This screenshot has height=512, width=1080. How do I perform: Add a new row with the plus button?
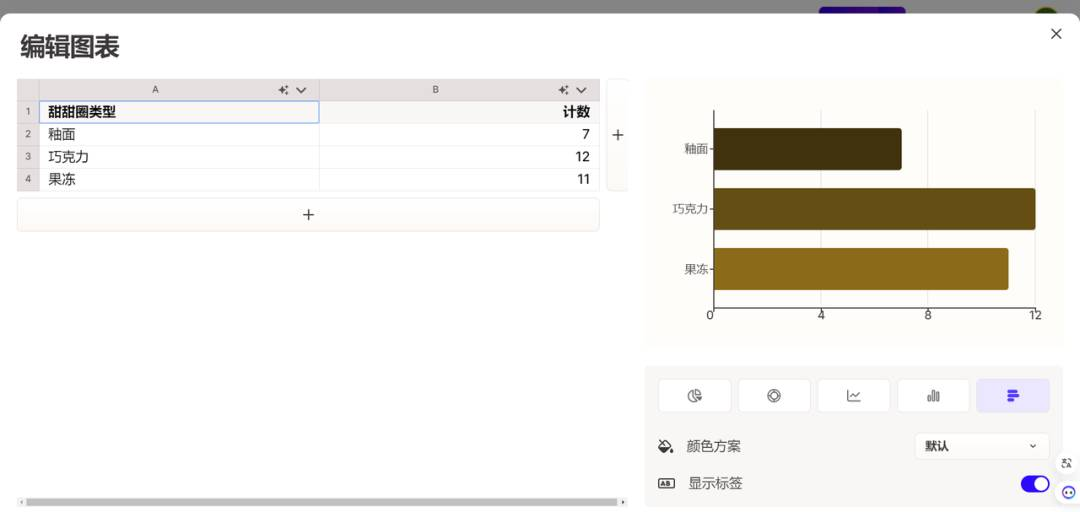pyautogui.click(x=308, y=215)
